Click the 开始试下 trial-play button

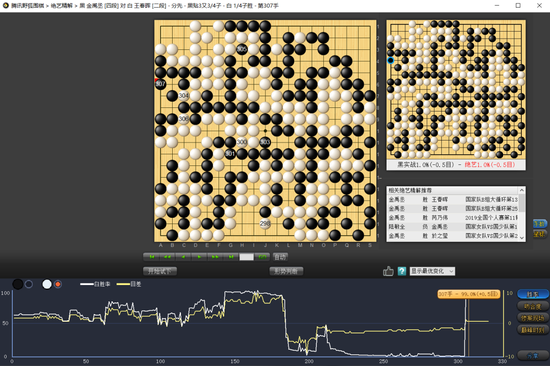160,271
